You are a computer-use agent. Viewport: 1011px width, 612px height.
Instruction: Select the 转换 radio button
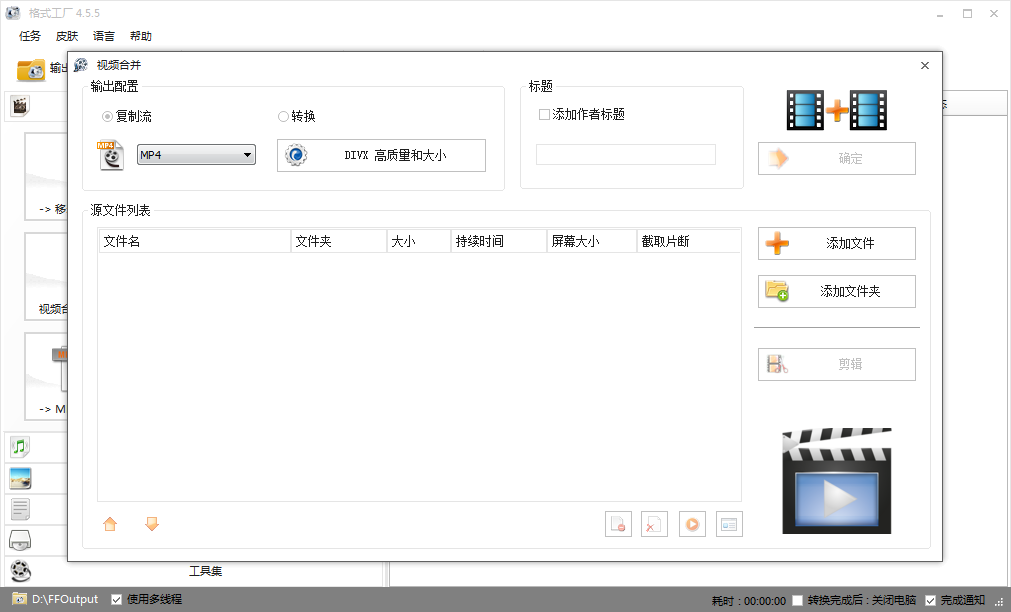(283, 116)
